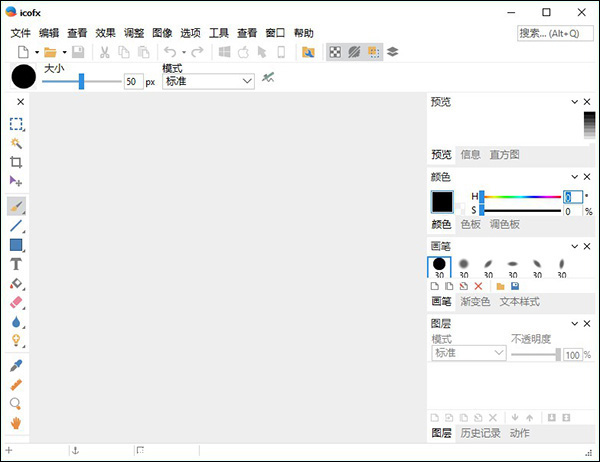Click the Apple icon creation button
The image size is (600, 462).
(x=243, y=52)
